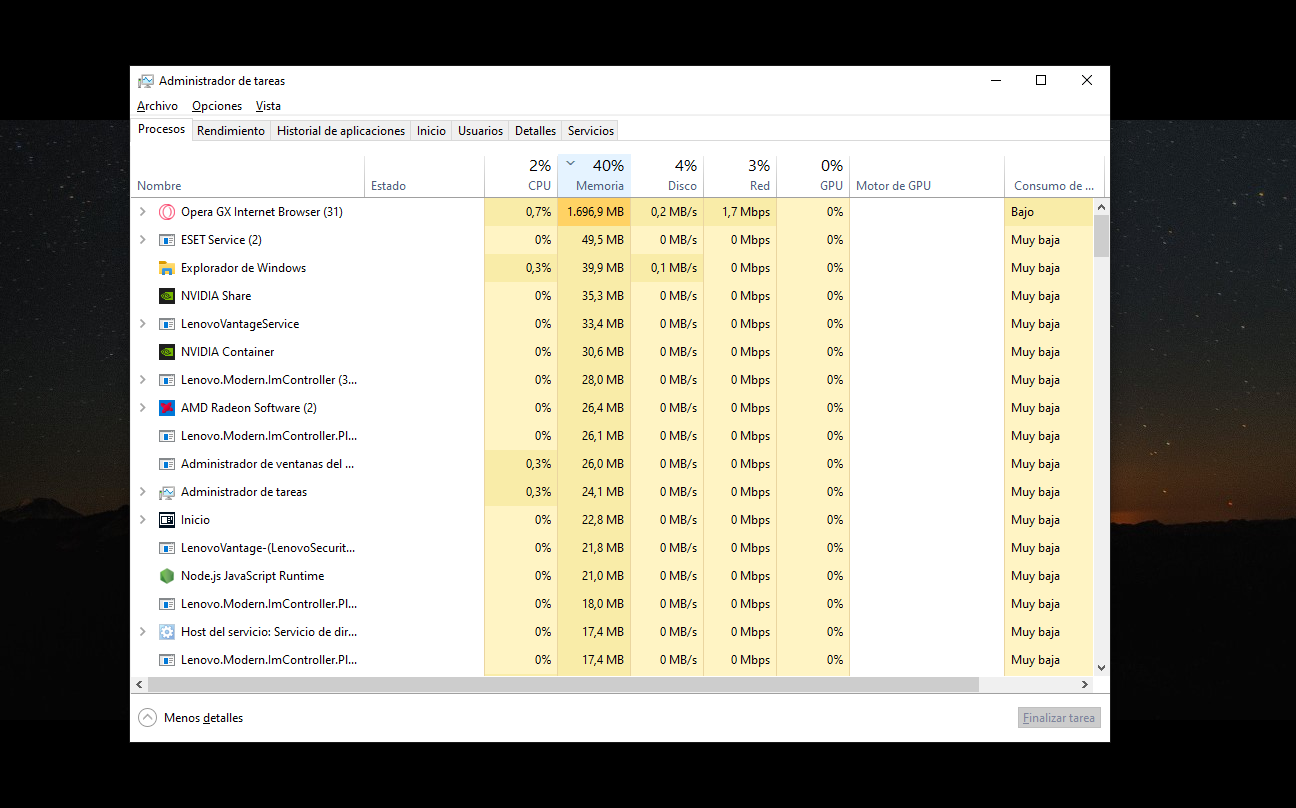The image size is (1296, 808).
Task: Sort by the Nombre column header
Action: point(247,176)
